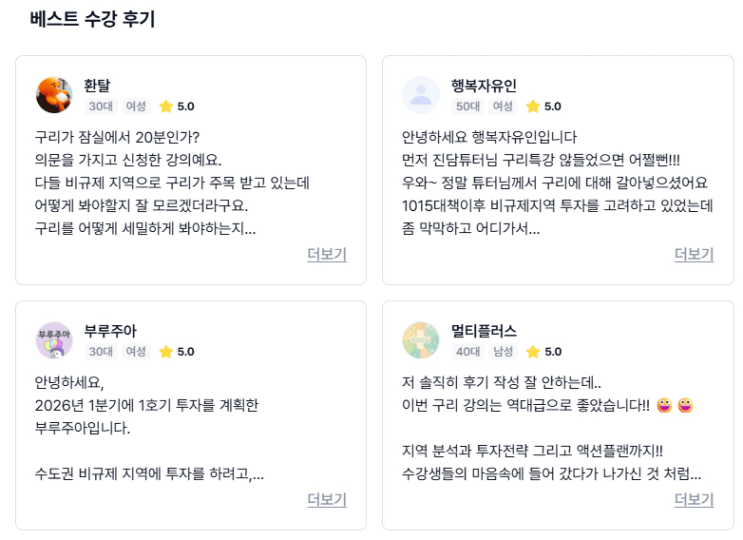This screenshot has width=743, height=540.
Task: Click the star rating icon for 환탈
Action: 166,106
